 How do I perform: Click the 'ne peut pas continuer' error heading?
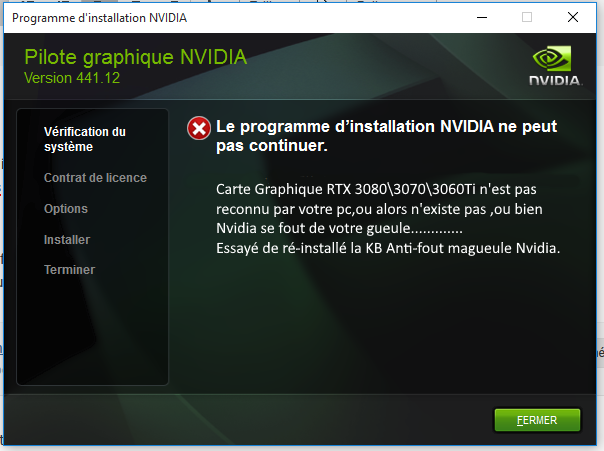point(386,136)
